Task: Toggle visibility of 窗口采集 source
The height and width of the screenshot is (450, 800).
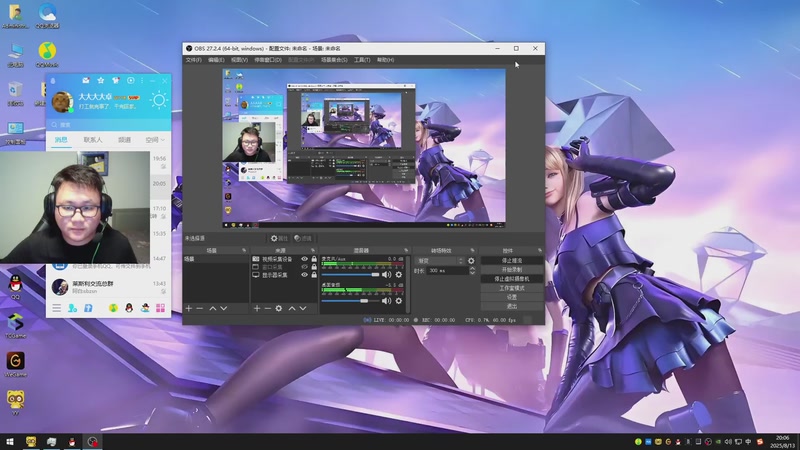Action: click(305, 267)
